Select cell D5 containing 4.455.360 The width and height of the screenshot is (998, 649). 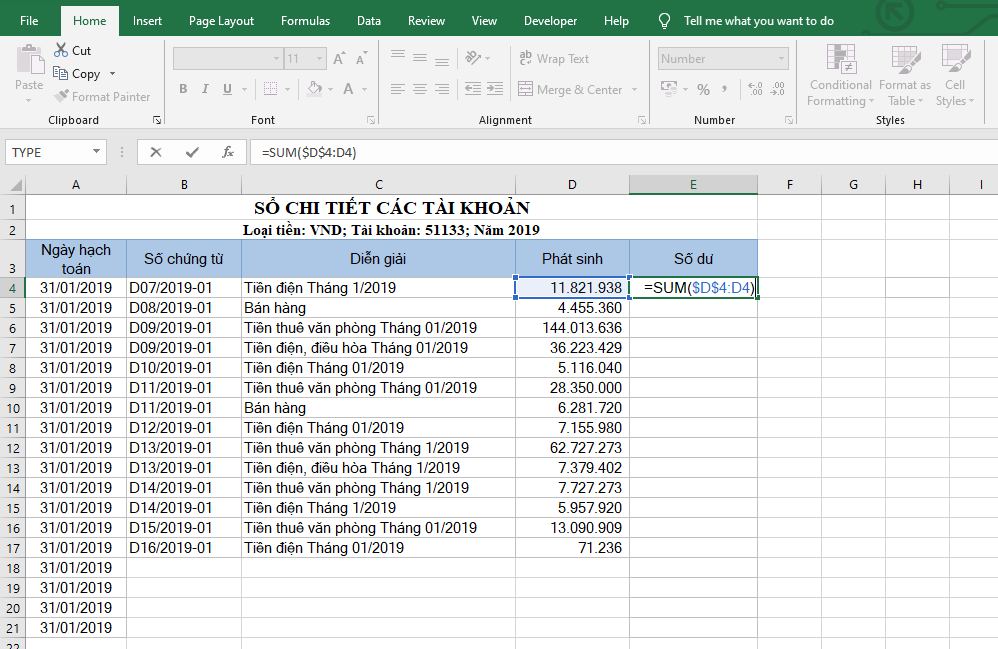point(572,308)
